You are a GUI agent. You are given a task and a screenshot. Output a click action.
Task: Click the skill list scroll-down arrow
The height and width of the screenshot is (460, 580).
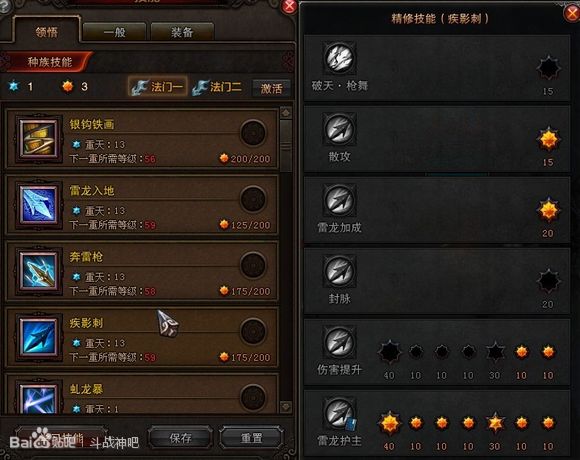(286, 407)
